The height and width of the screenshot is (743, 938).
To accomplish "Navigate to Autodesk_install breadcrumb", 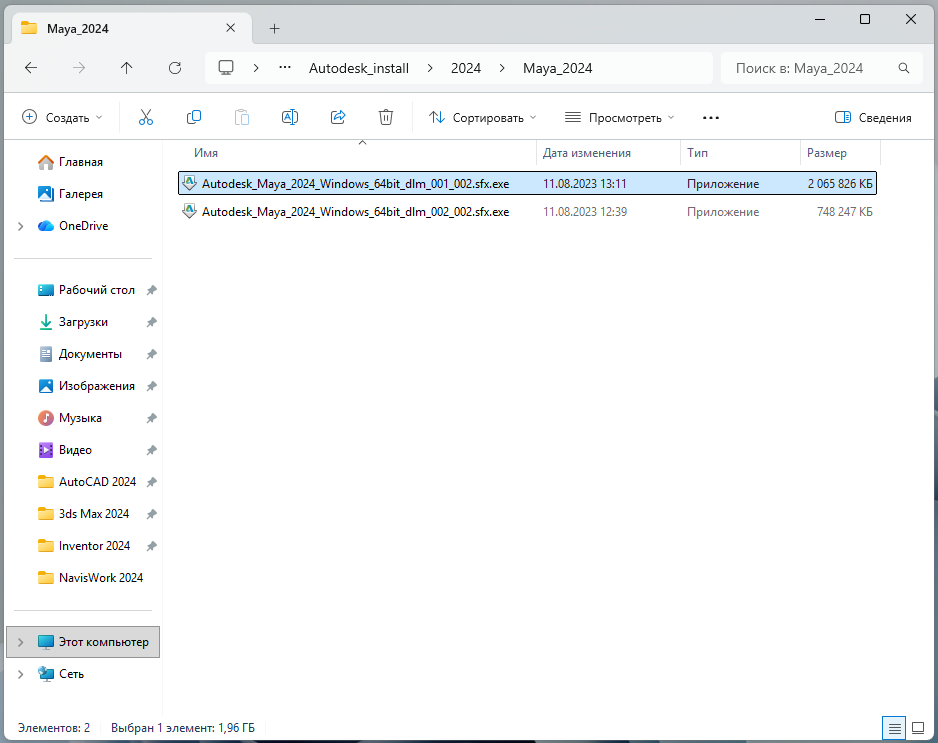I will (x=359, y=68).
